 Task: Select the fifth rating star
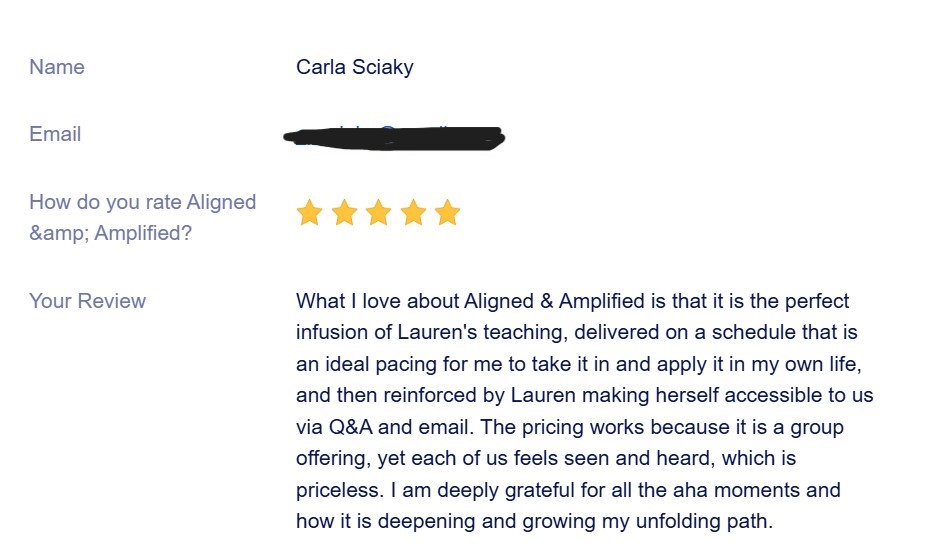click(447, 212)
